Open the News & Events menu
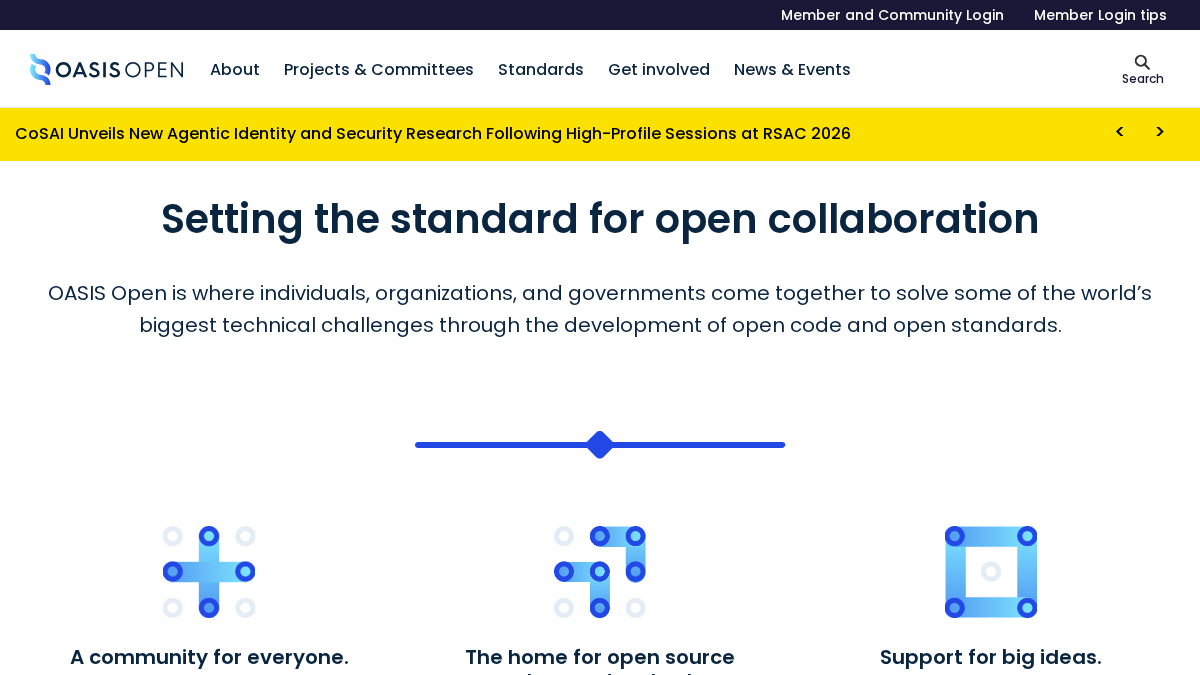 pos(792,70)
